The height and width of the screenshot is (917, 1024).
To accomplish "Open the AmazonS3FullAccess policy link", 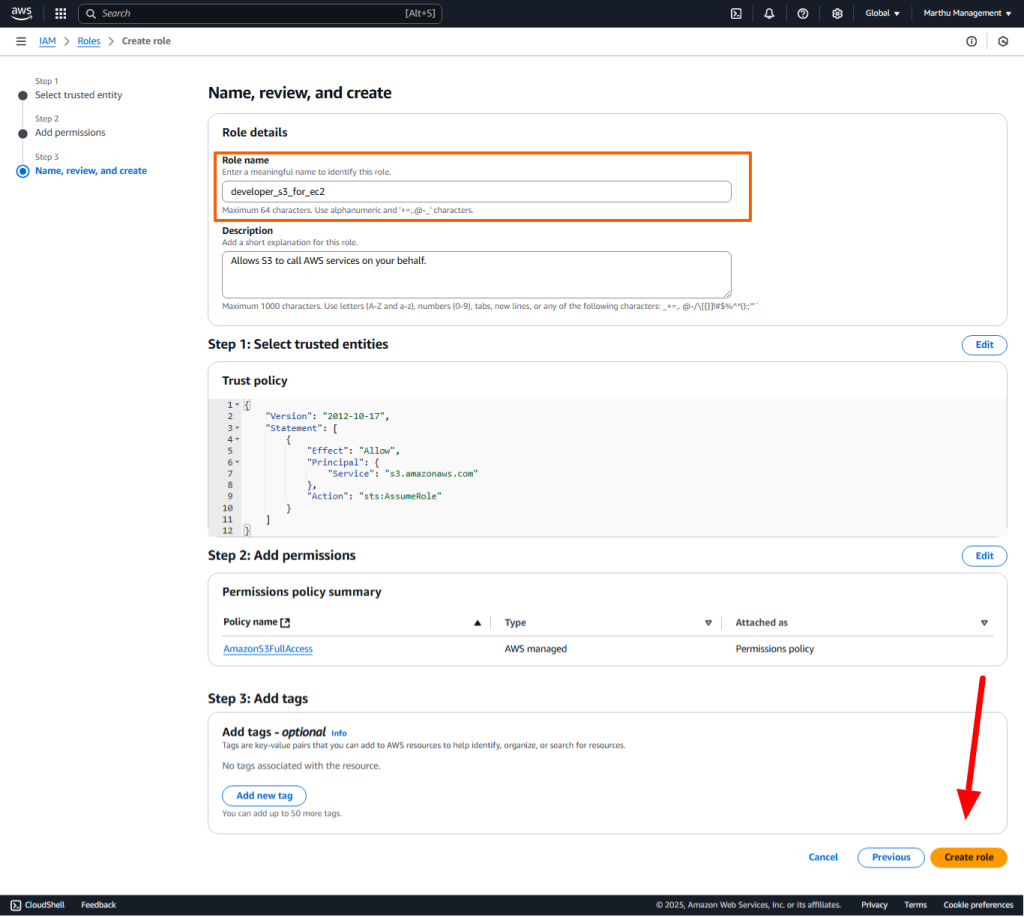I will click(268, 649).
